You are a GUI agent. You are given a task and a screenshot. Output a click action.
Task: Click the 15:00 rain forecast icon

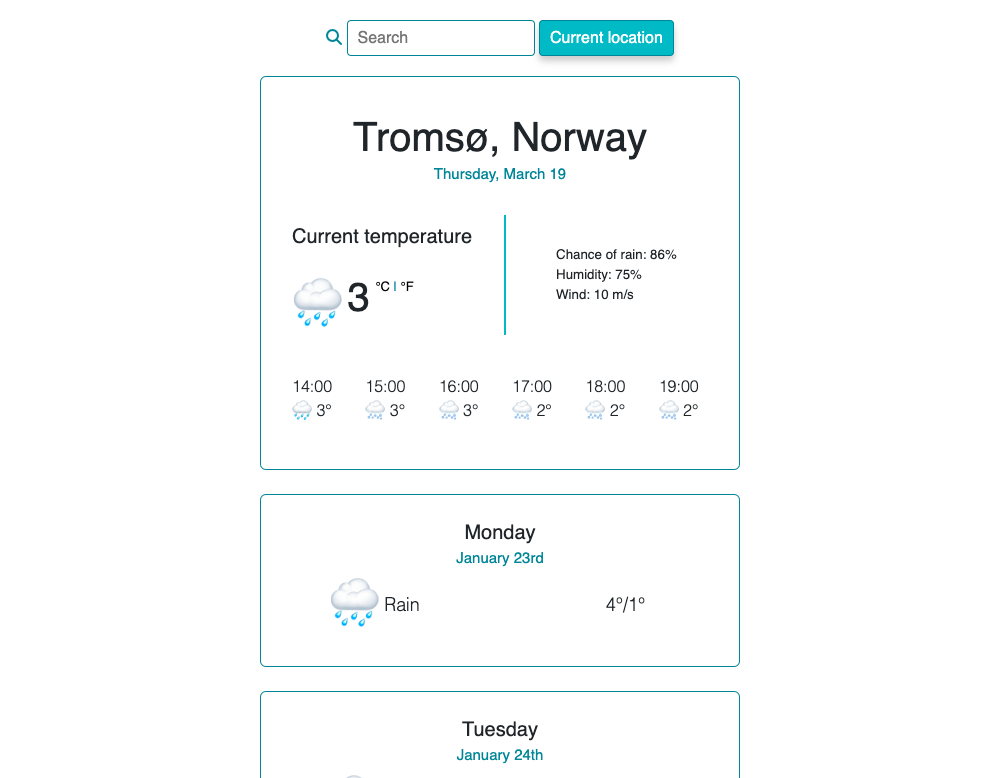point(374,409)
